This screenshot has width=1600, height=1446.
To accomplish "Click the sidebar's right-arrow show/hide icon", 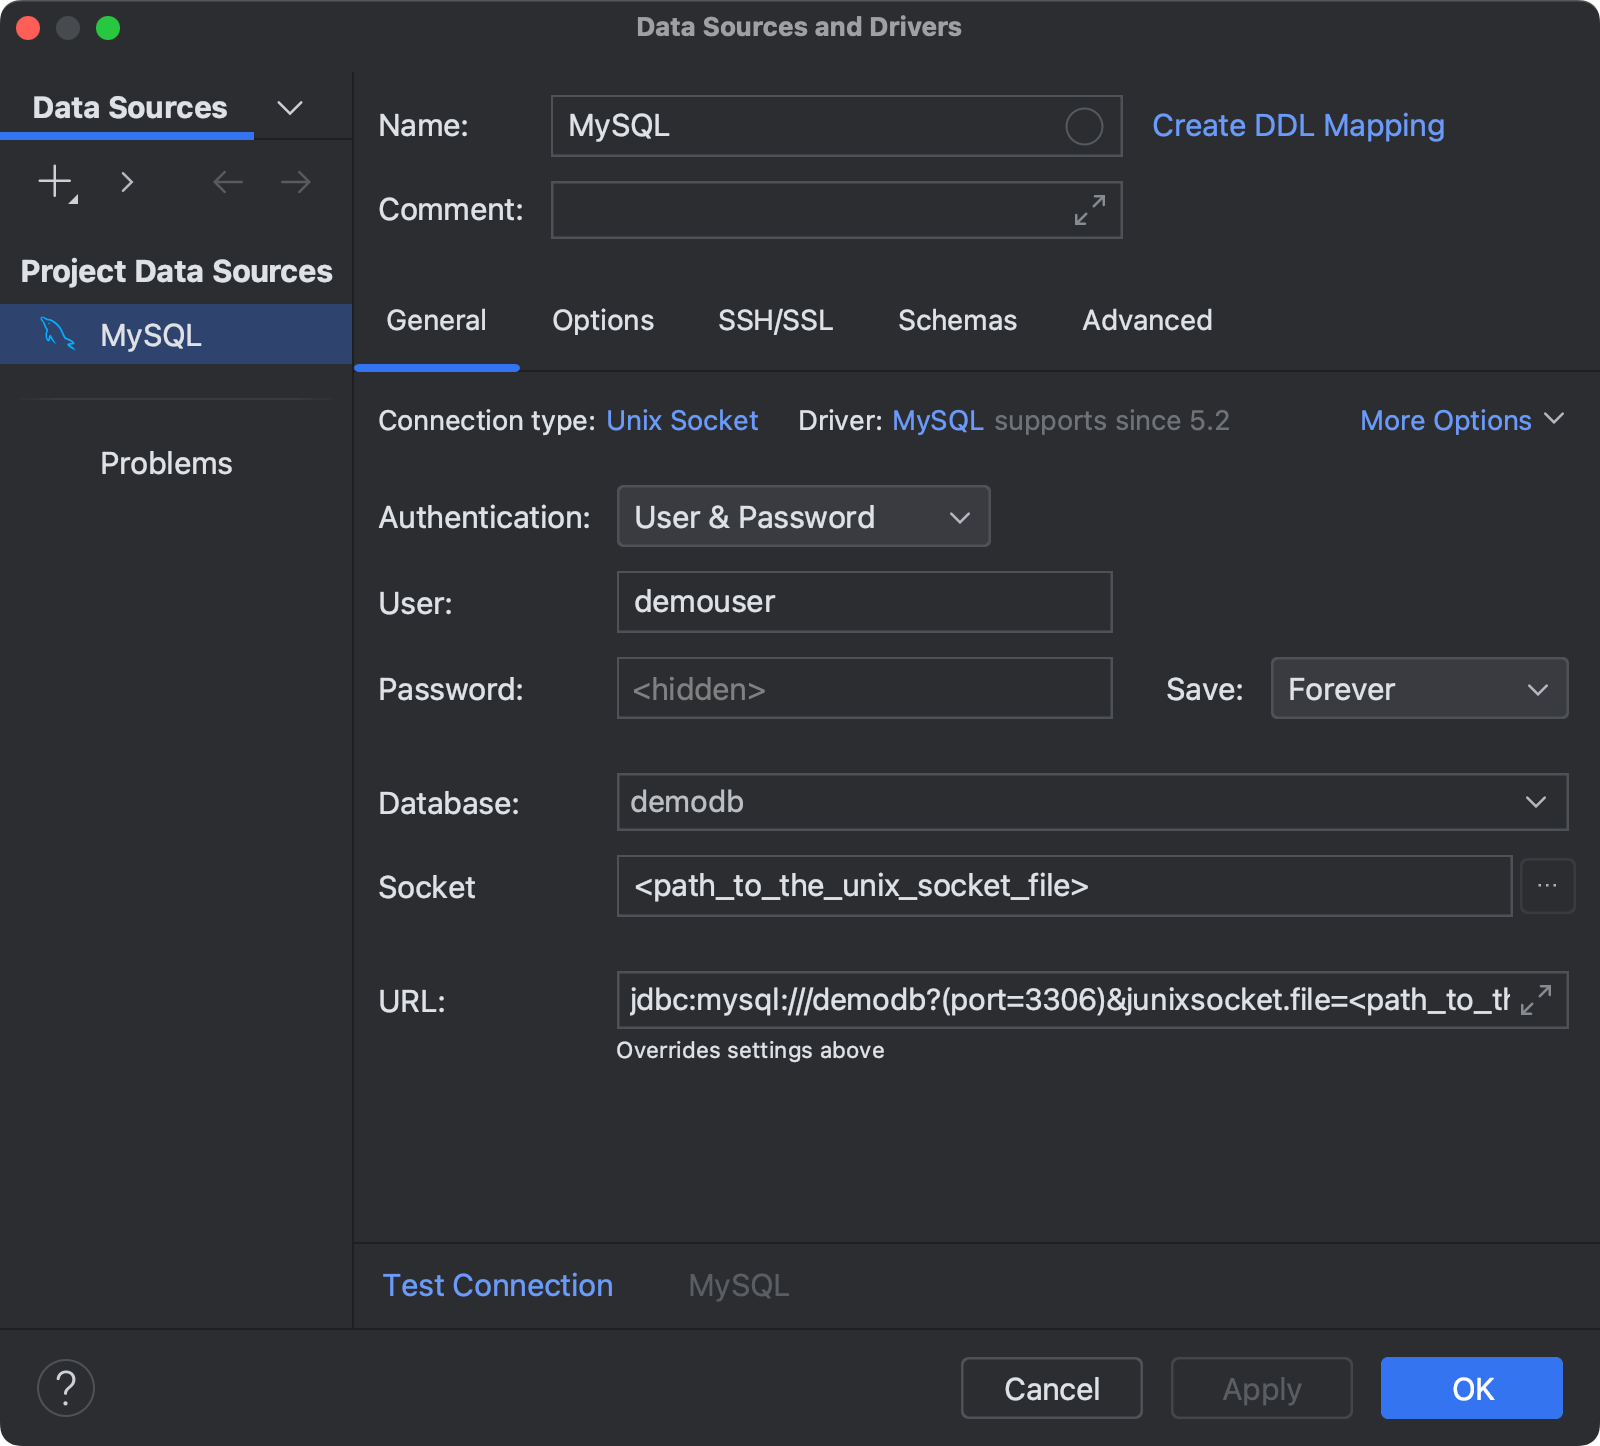I will click(x=127, y=181).
